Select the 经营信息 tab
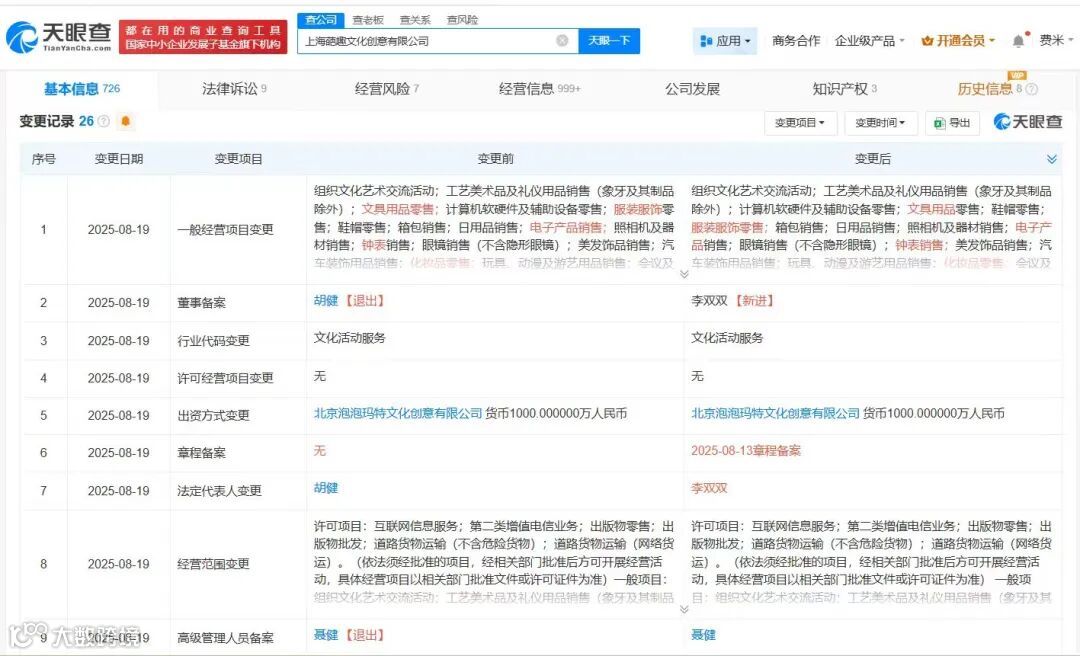This screenshot has height=656, width=1080. pyautogui.click(x=540, y=89)
